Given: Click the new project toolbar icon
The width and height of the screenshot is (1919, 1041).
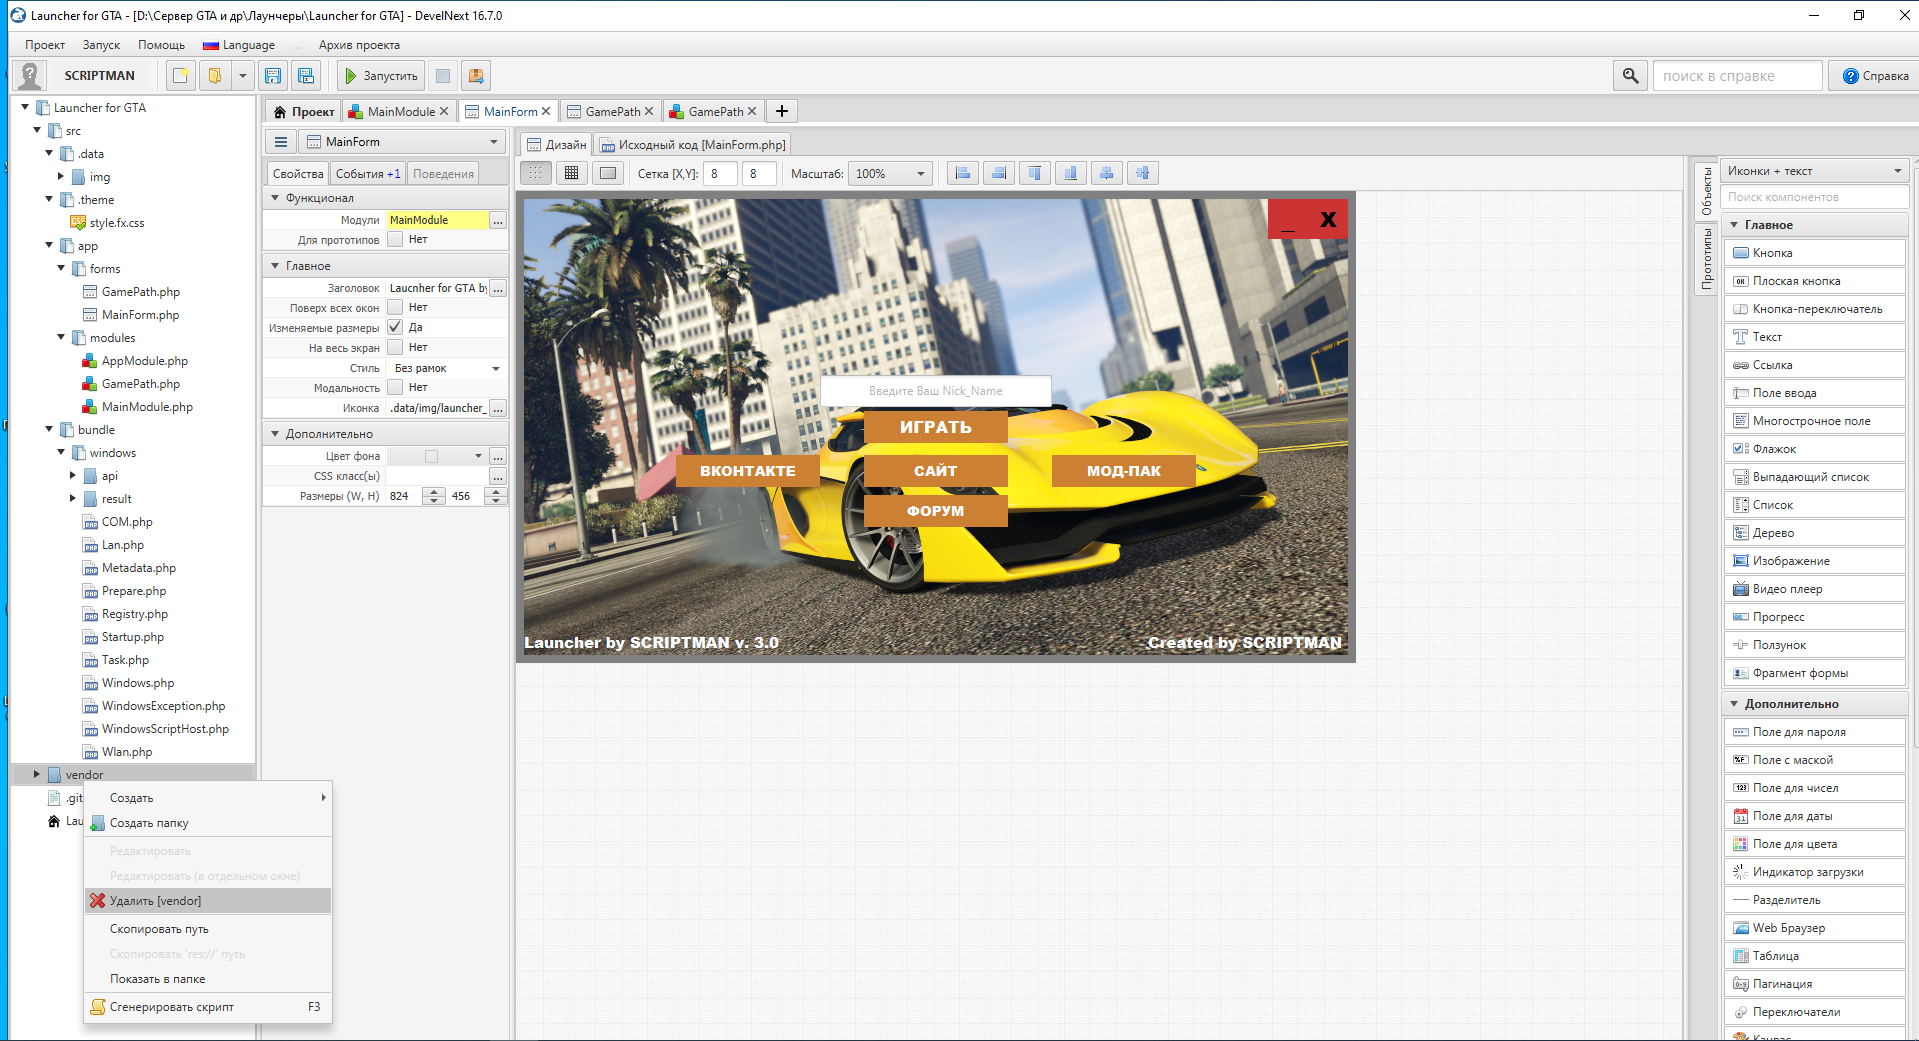Looking at the screenshot, I should tap(180, 76).
